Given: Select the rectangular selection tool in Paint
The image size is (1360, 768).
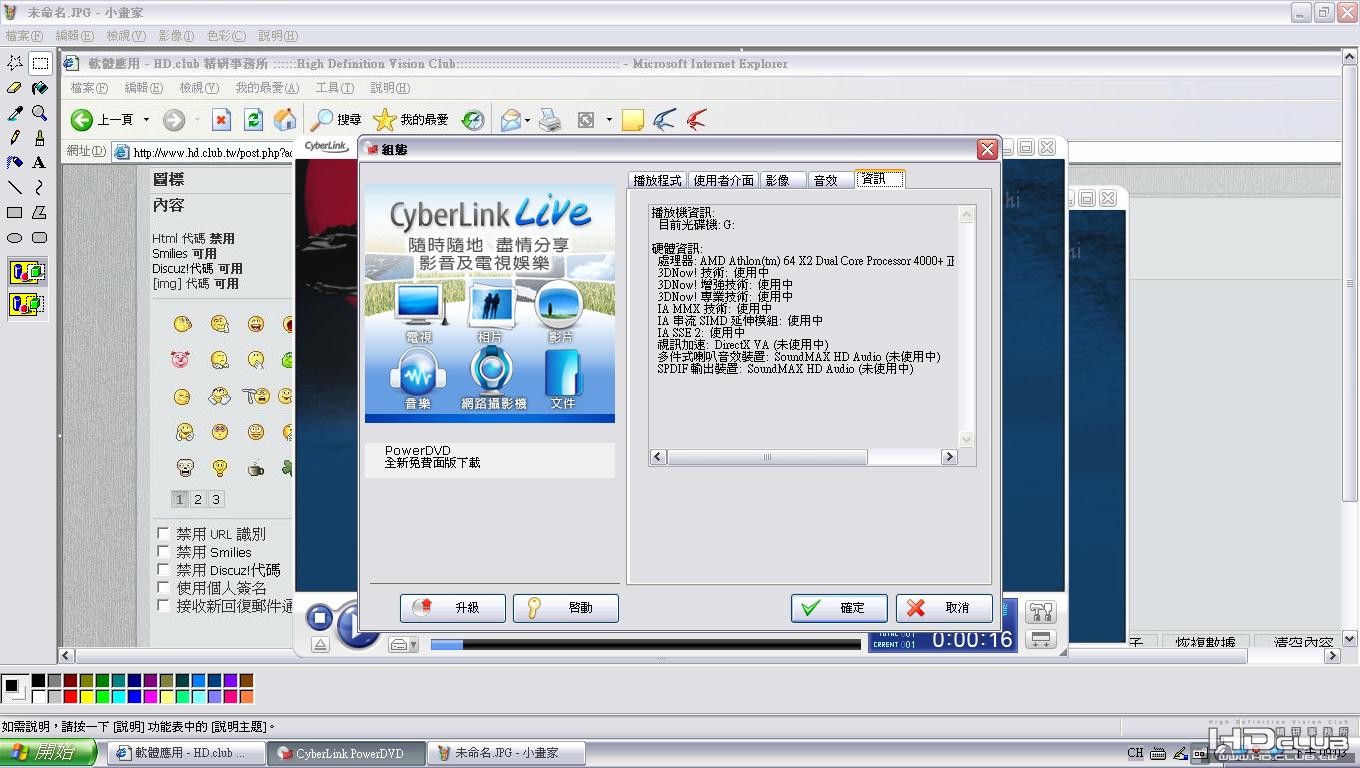Looking at the screenshot, I should pos(40,63).
